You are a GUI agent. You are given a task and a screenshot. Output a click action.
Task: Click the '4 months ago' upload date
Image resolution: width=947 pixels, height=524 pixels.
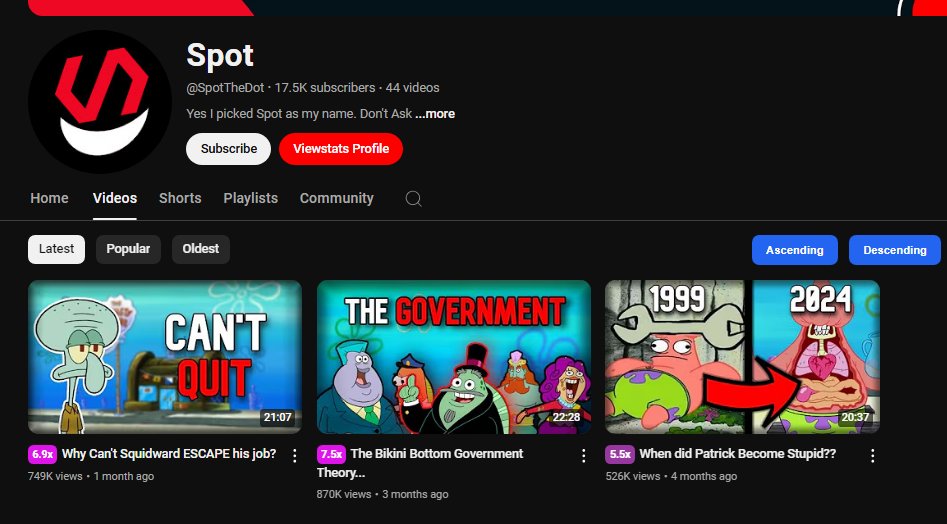(704, 476)
